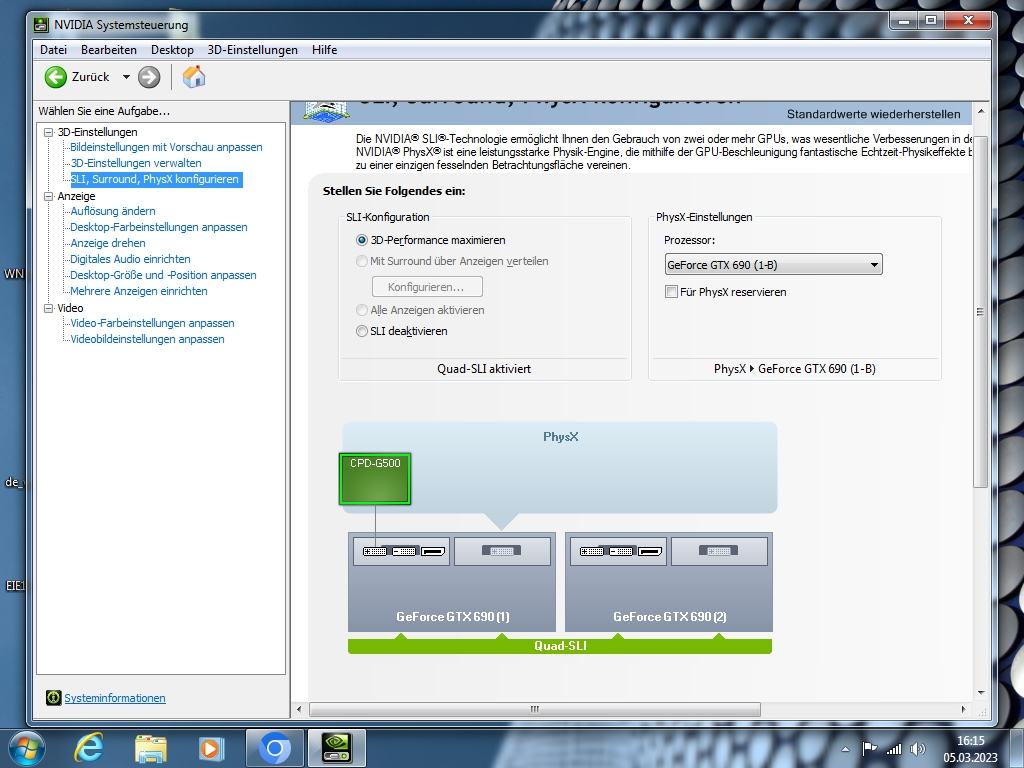Image resolution: width=1024 pixels, height=768 pixels.
Task: Open the Hilfe menu
Action: click(325, 50)
